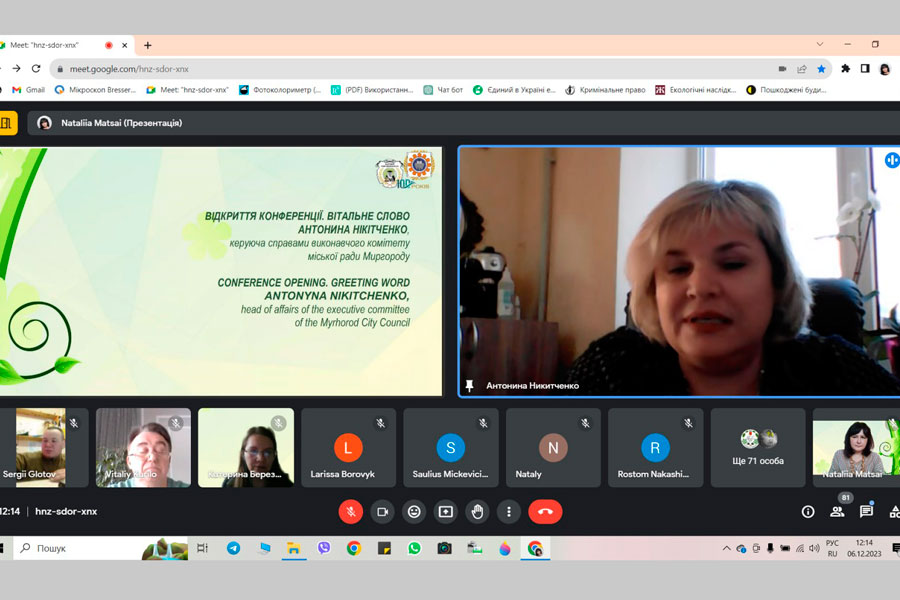Open the Фотоколориметр bookmark
Viewport: 900px width, 600px height.
tap(280, 90)
